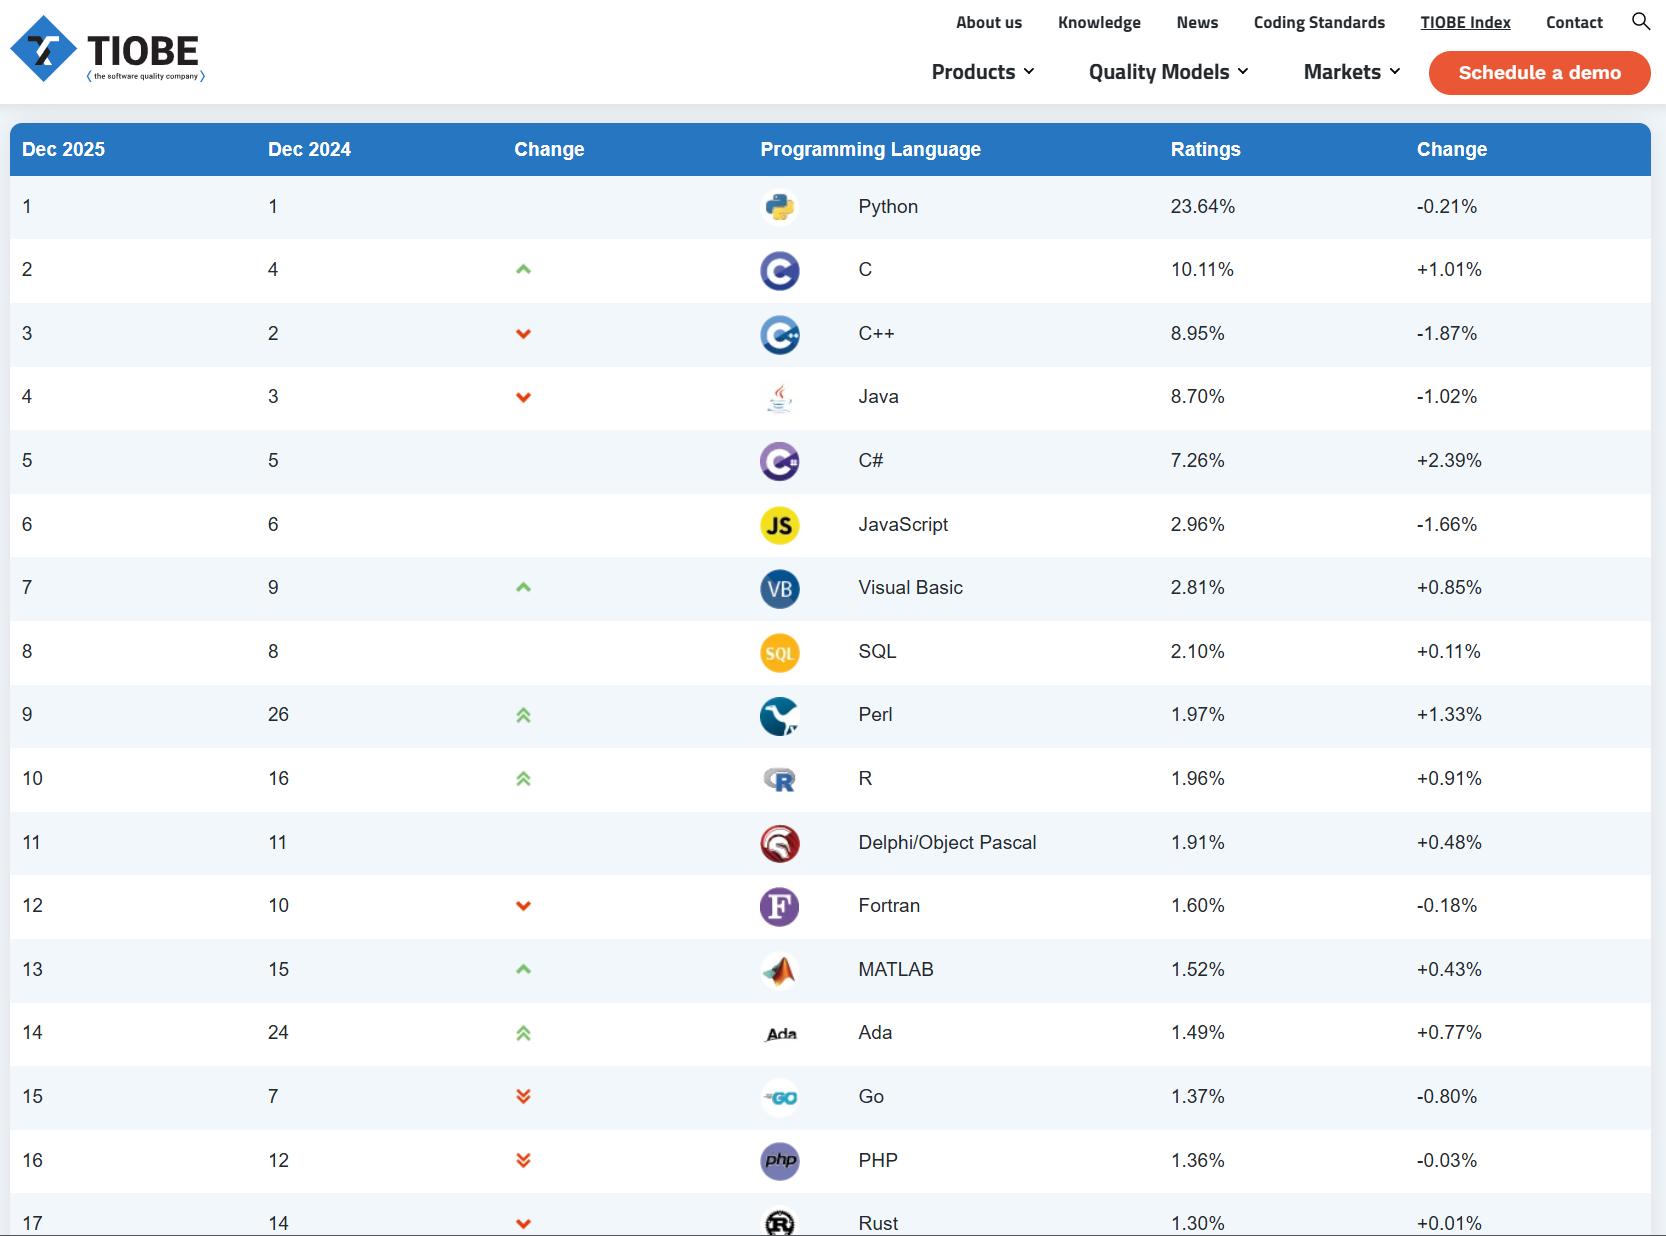This screenshot has height=1236, width=1666.
Task: Click the SQL orange icon
Action: [x=779, y=653]
